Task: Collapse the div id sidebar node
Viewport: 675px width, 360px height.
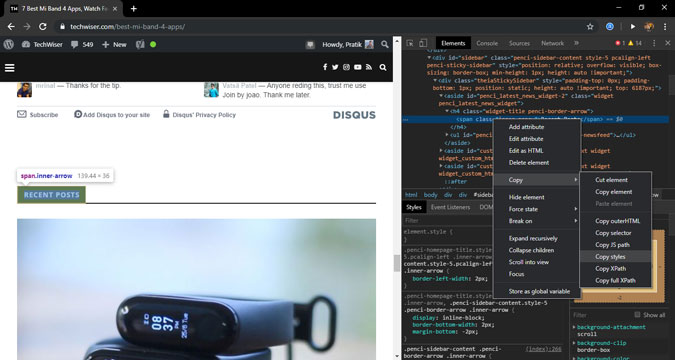Action: point(429,58)
